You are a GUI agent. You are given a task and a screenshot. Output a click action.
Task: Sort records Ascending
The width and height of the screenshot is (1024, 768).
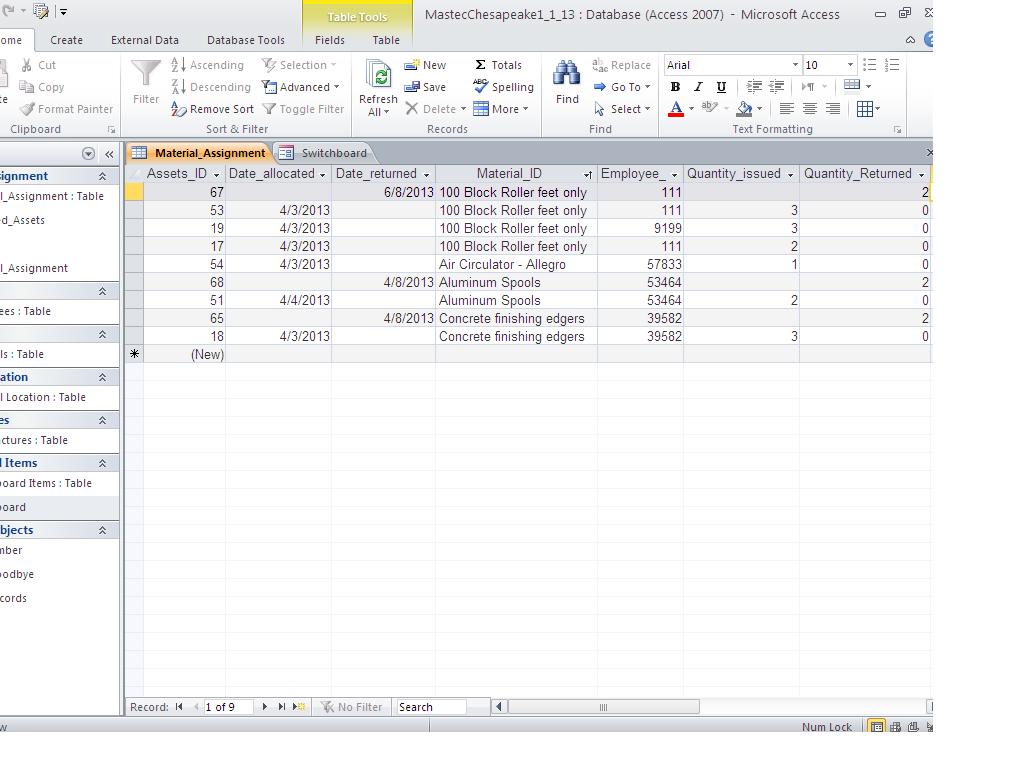[x=208, y=65]
